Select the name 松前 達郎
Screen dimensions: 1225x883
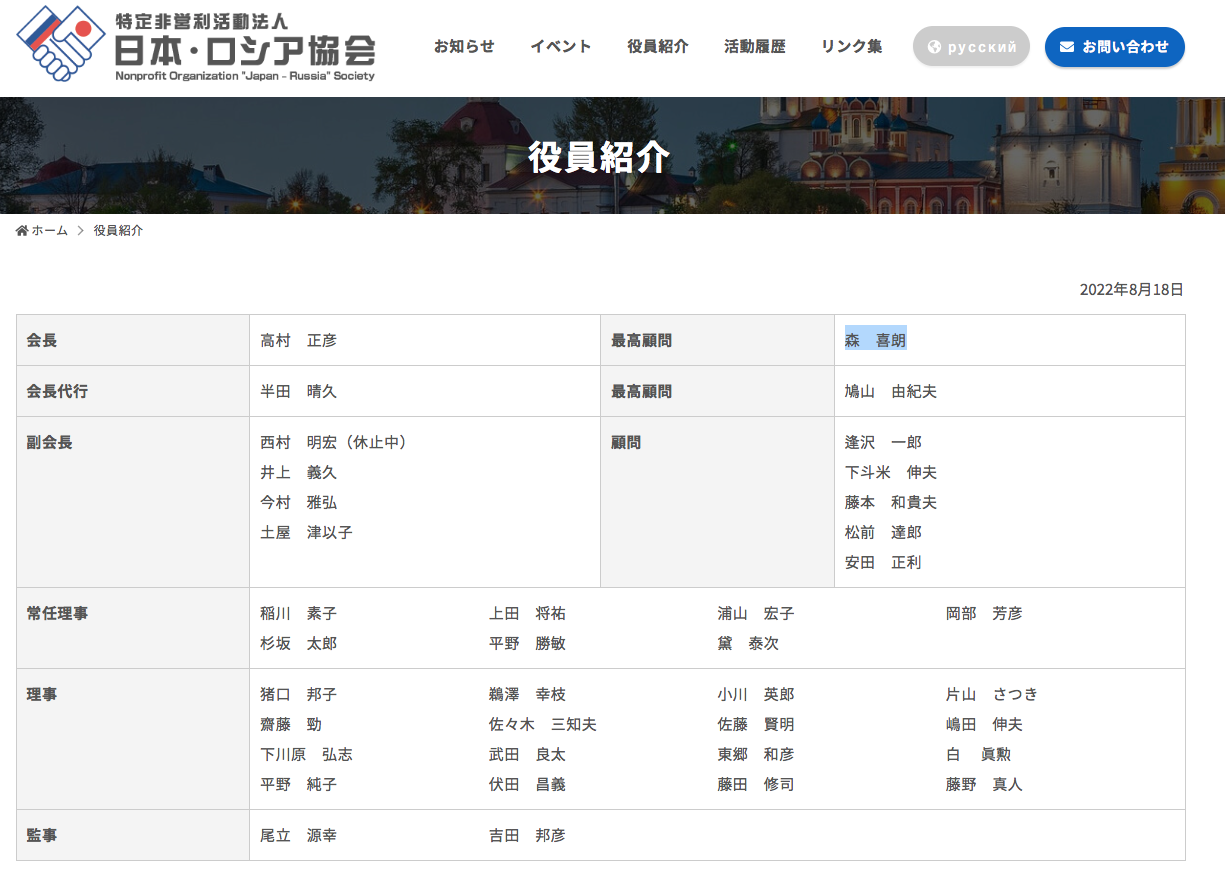[x=884, y=532]
